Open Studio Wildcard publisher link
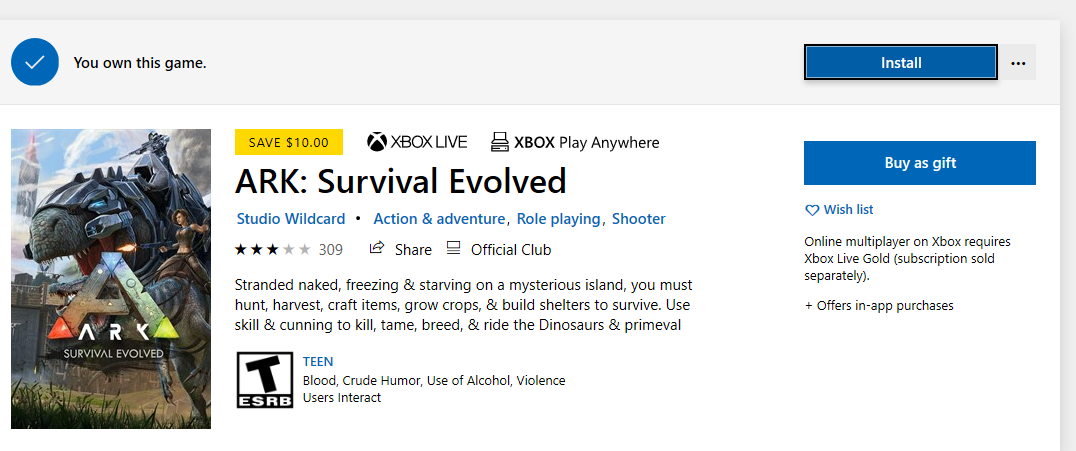 coord(291,219)
